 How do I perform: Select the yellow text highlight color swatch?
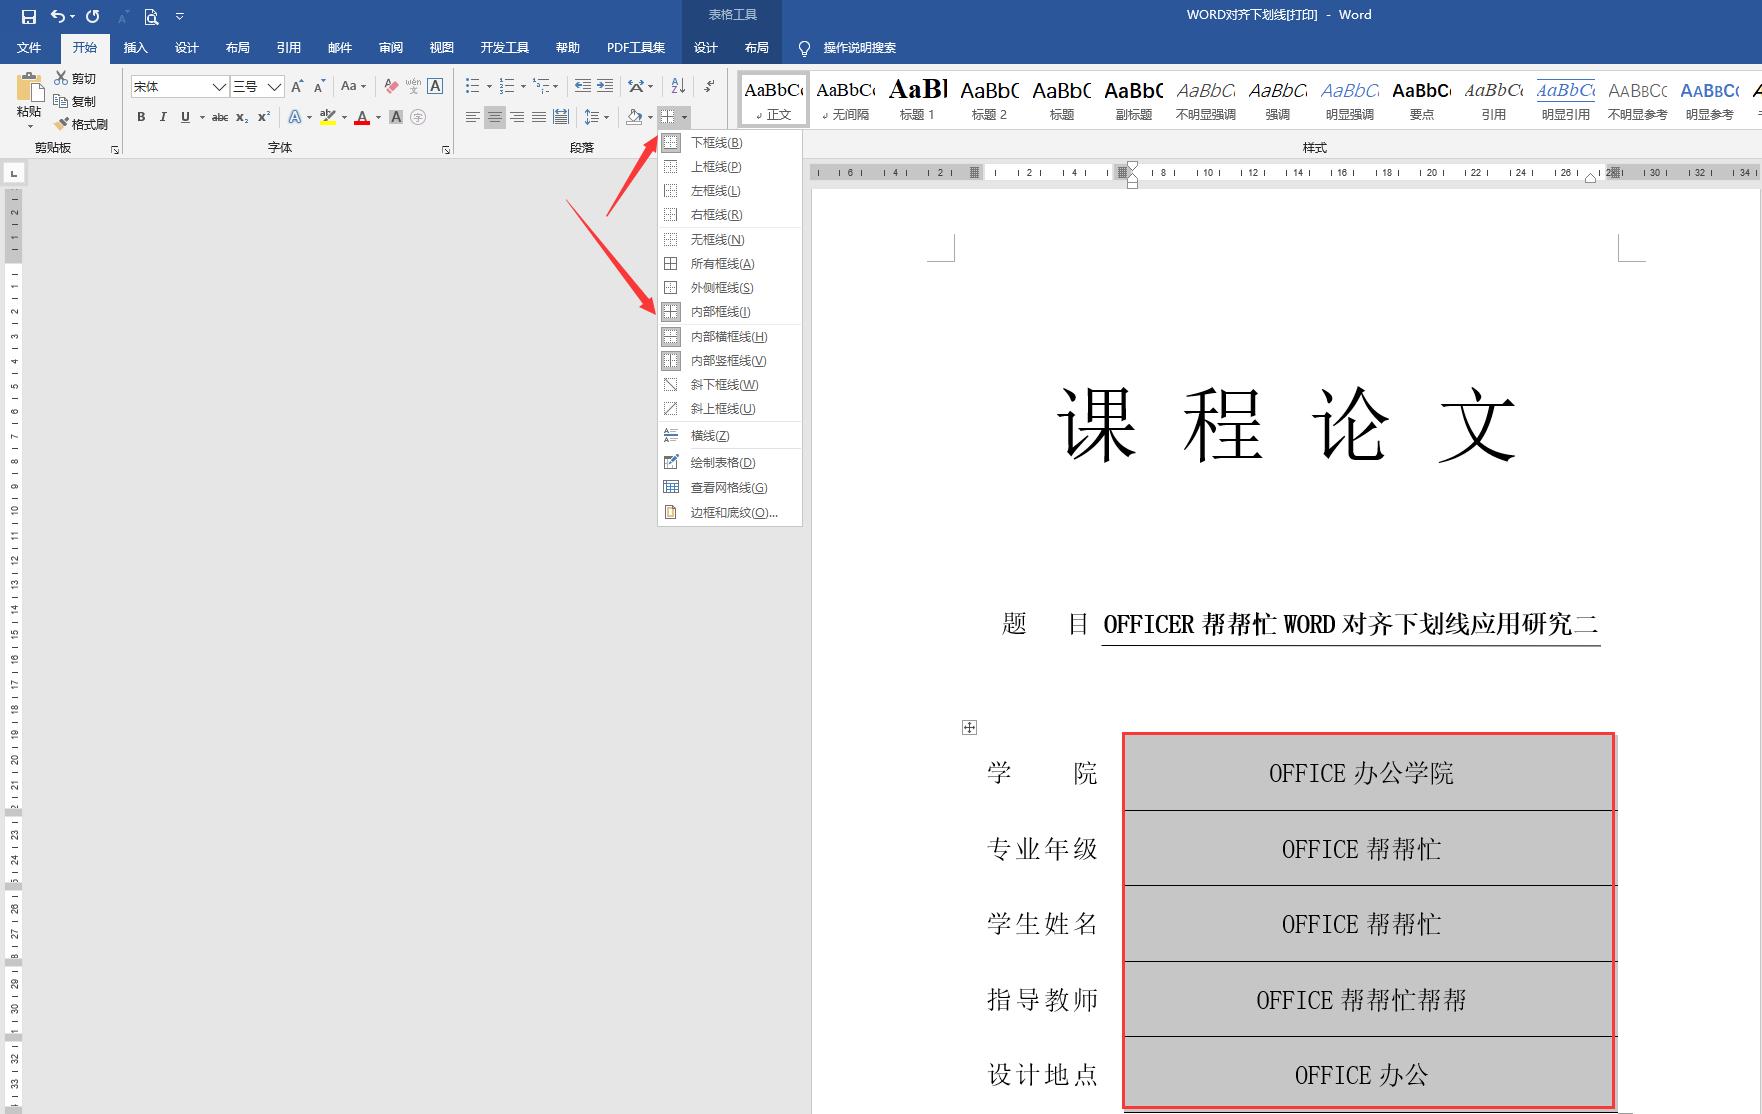tap(329, 117)
